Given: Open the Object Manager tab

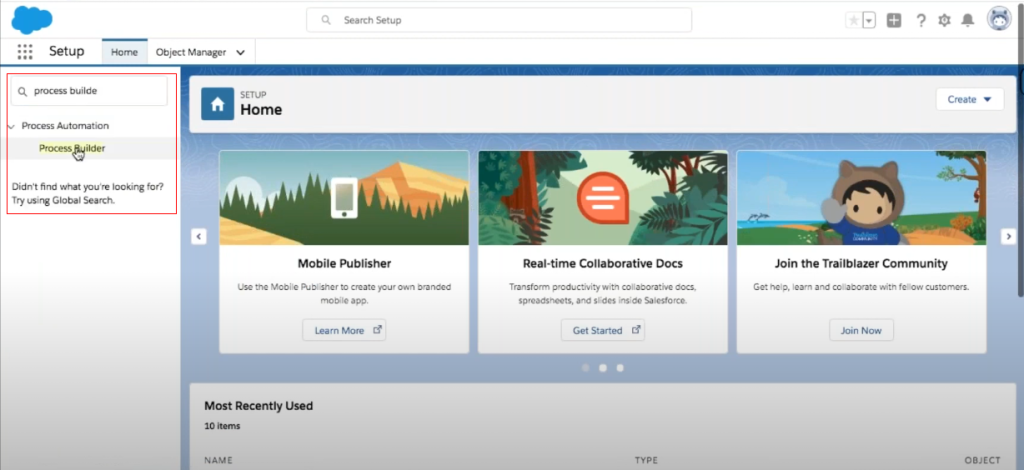Looking at the screenshot, I should [191, 52].
